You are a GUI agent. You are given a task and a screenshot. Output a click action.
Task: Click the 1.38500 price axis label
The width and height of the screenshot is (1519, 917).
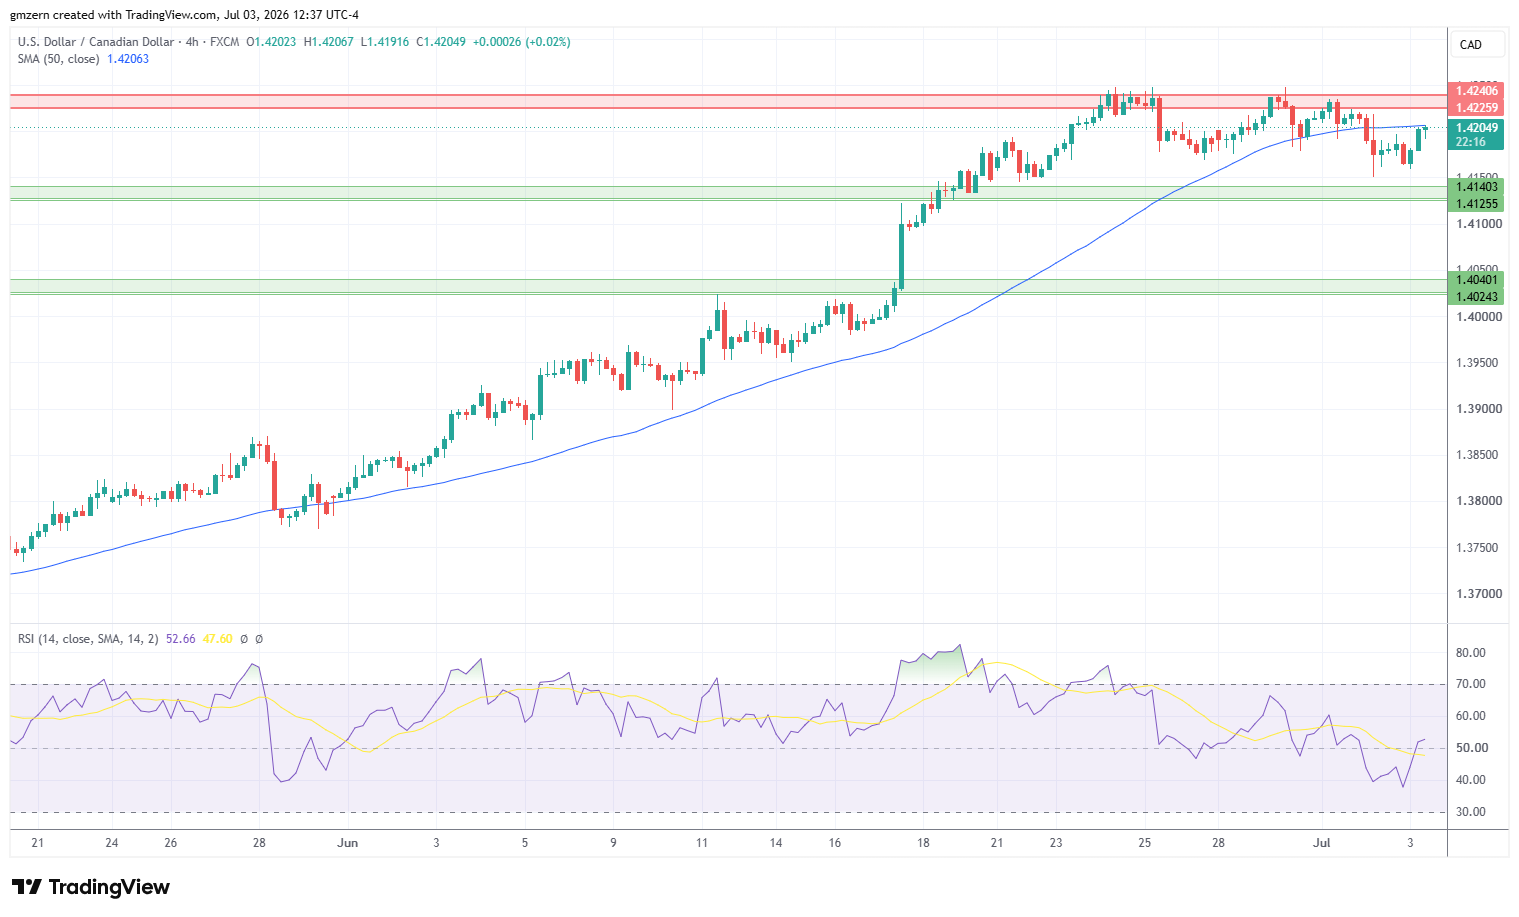[x=1479, y=455]
